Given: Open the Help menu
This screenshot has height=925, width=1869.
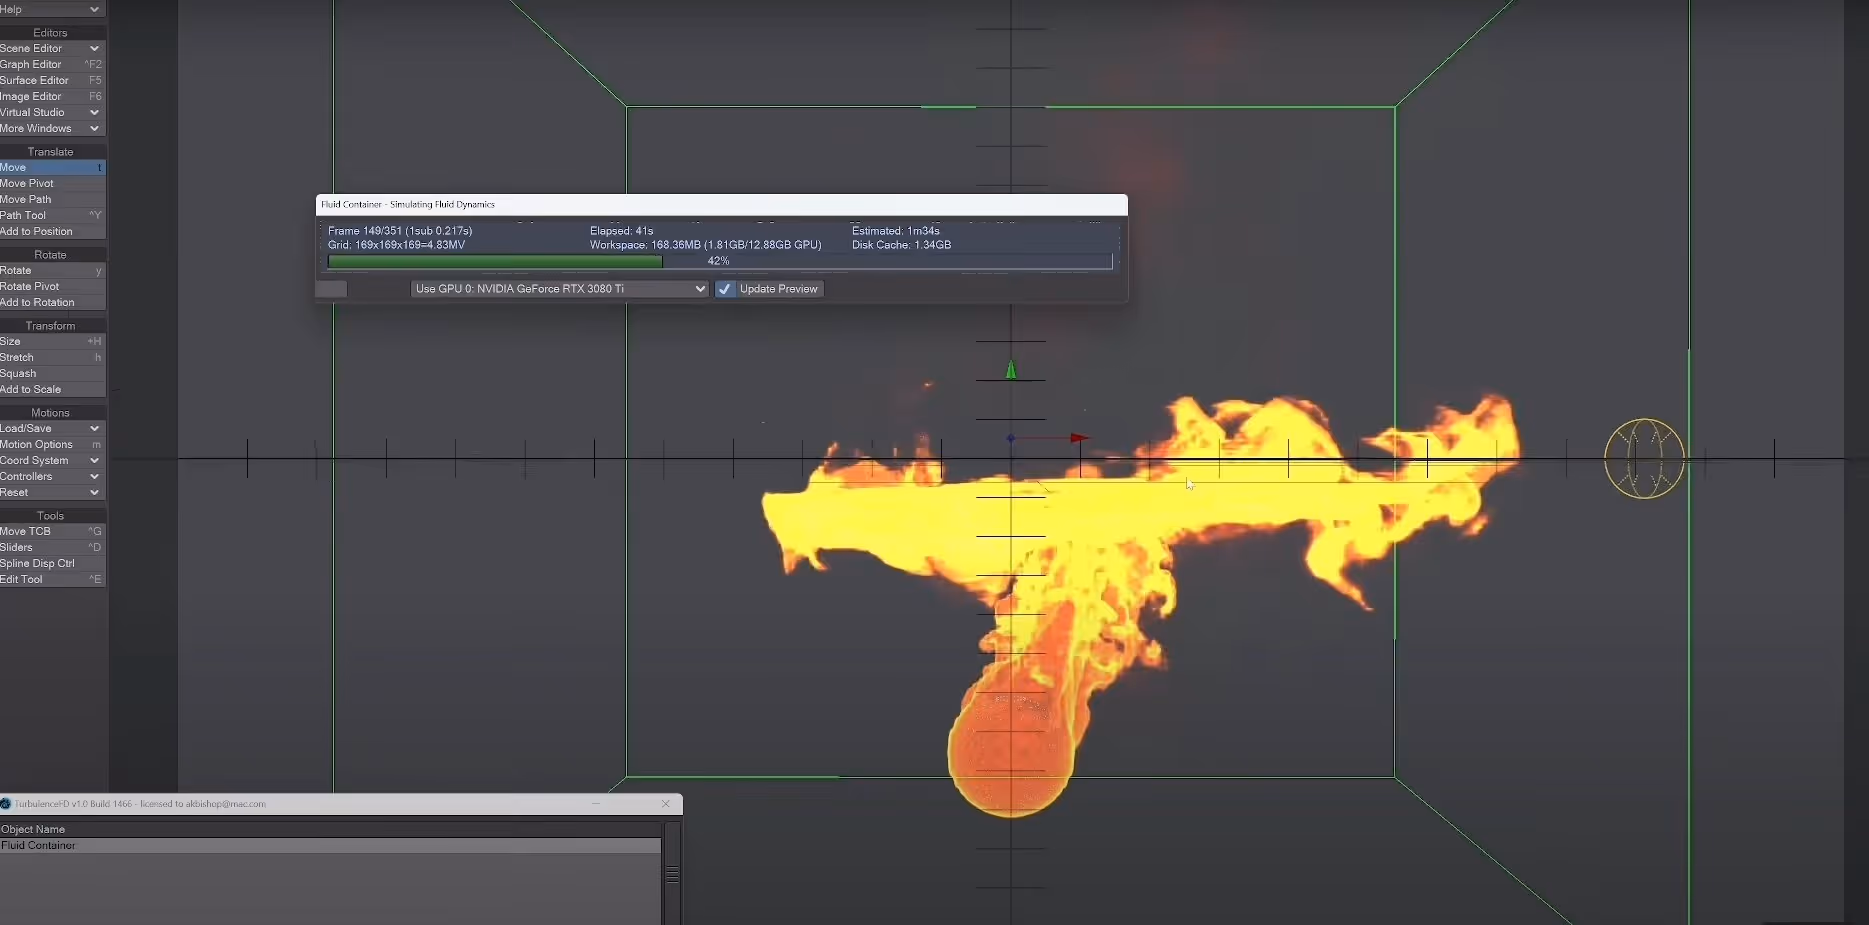Looking at the screenshot, I should 50,9.
